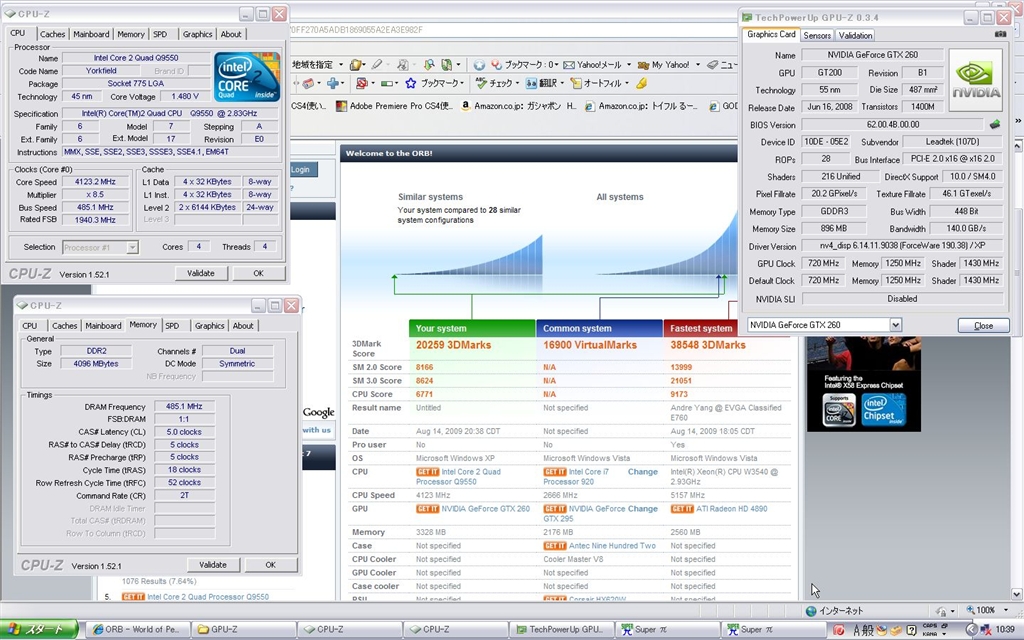Viewport: 1024px width, 640px height.
Task: Click the My Yahoo! icon
Action: coord(643,65)
